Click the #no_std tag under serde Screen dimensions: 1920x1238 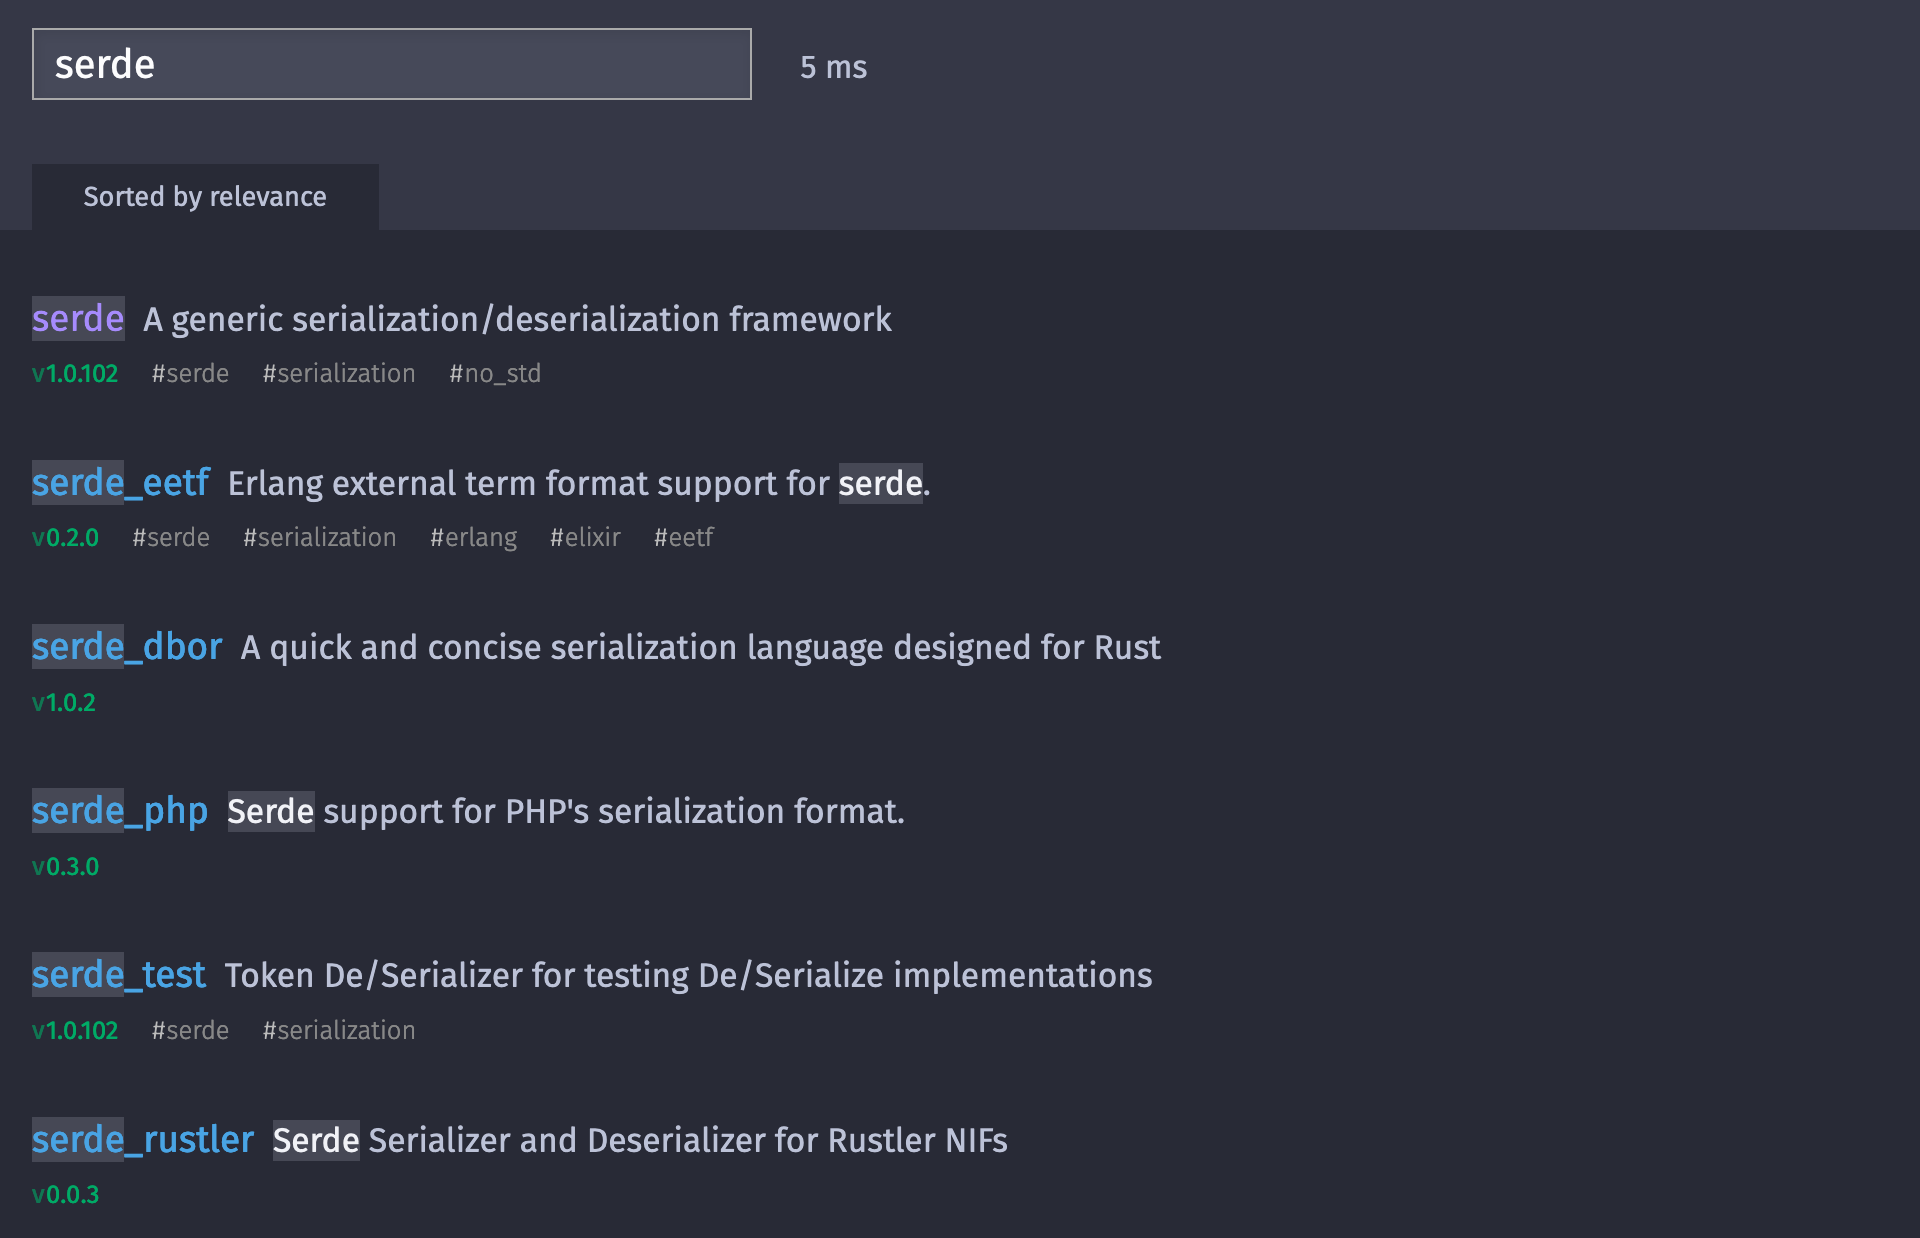pos(495,374)
